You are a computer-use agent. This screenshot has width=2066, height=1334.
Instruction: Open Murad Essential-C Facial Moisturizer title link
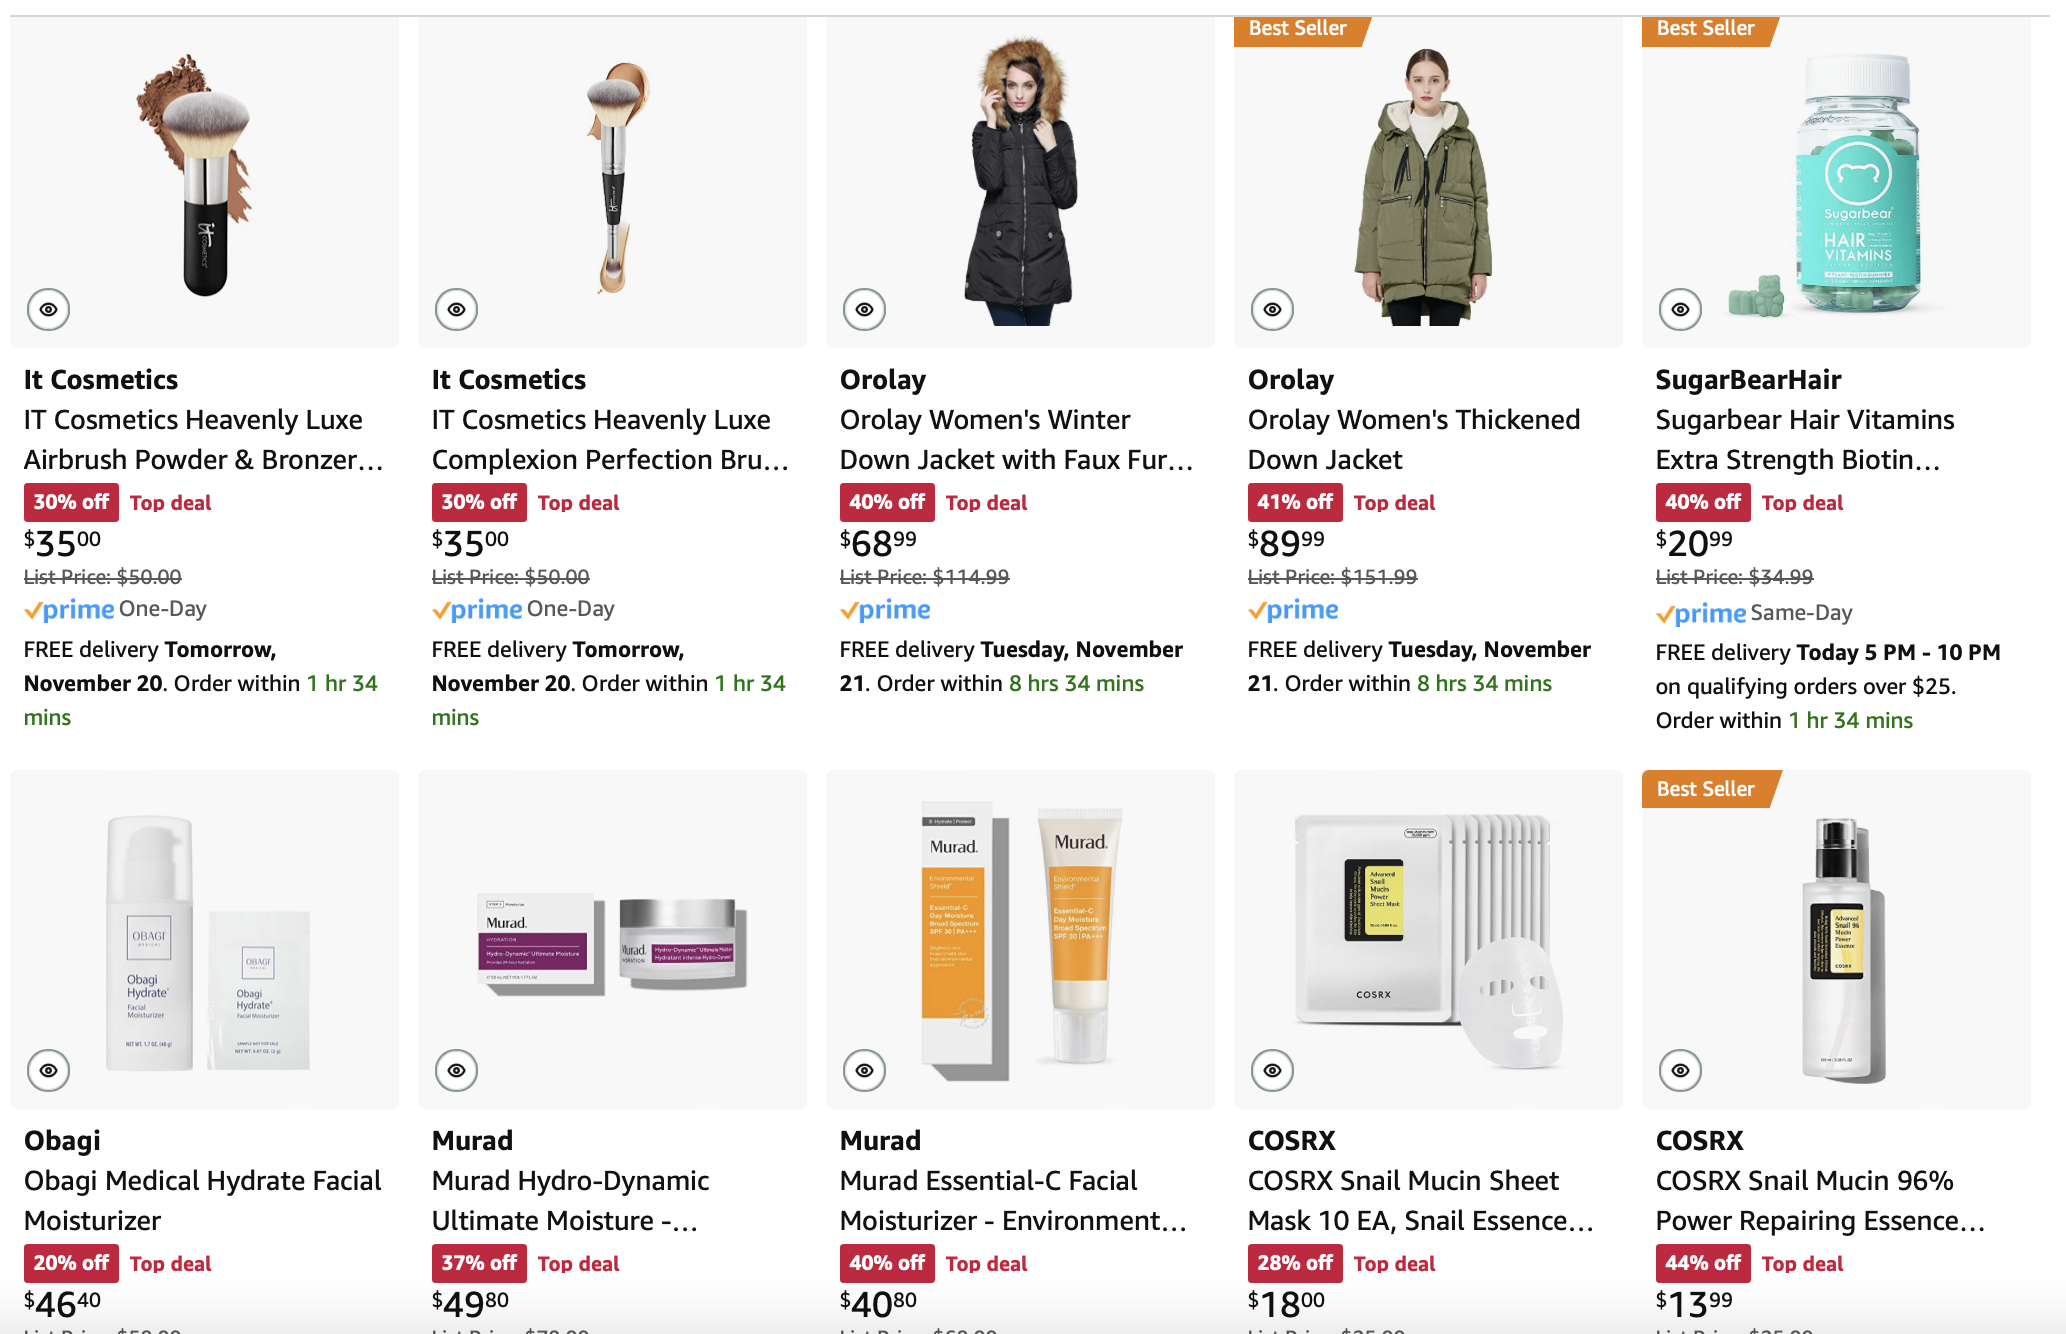(1013, 1201)
